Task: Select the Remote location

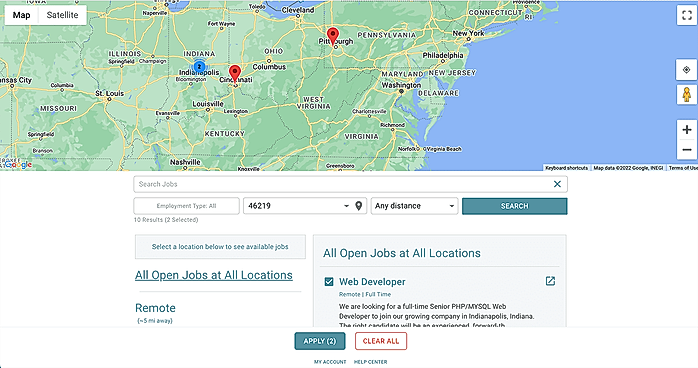Action: pyautogui.click(x=155, y=308)
